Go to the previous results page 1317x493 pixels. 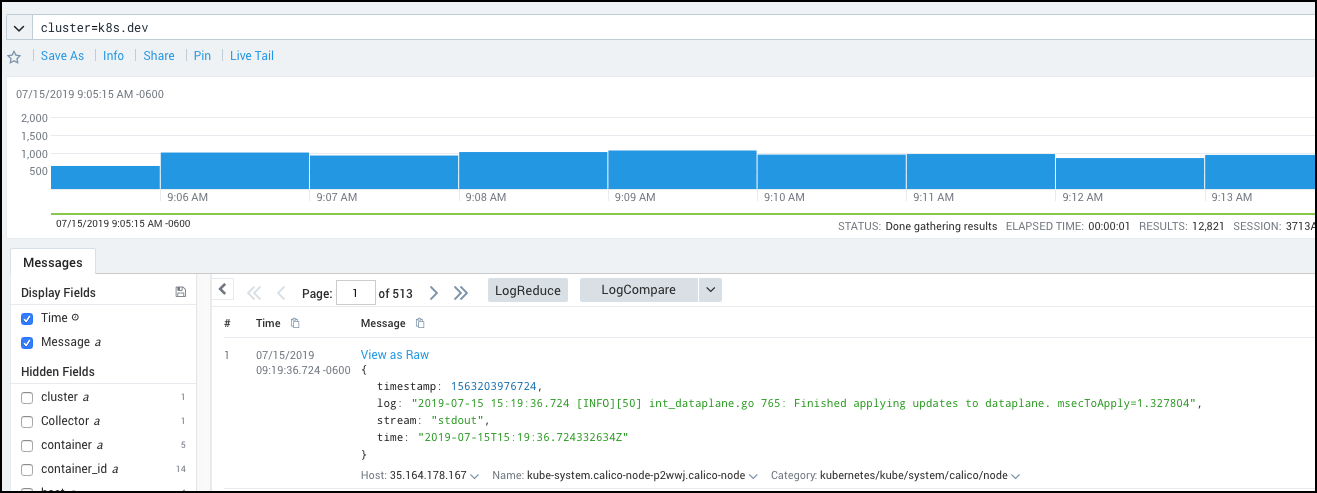click(281, 293)
